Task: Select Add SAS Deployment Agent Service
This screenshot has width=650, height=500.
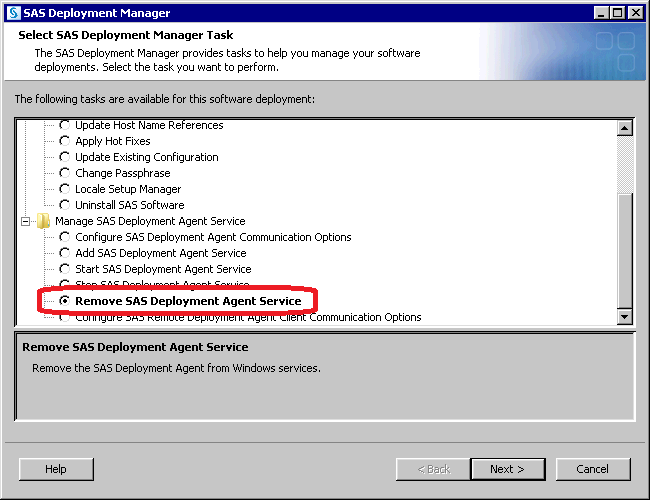Action: 65,253
